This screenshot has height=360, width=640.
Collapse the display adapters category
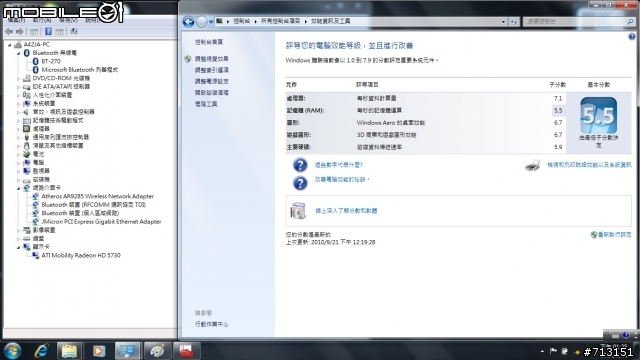pyautogui.click(x=18, y=247)
